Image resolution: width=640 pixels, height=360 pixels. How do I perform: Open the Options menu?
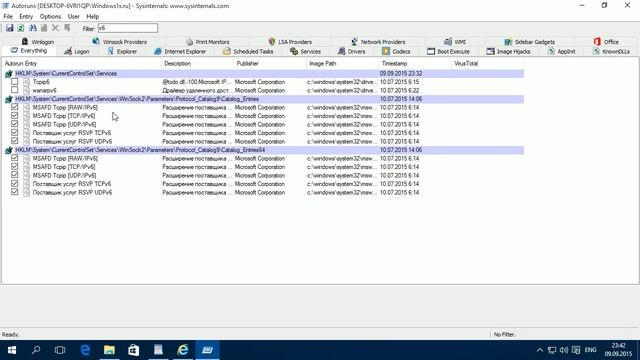[50, 16]
